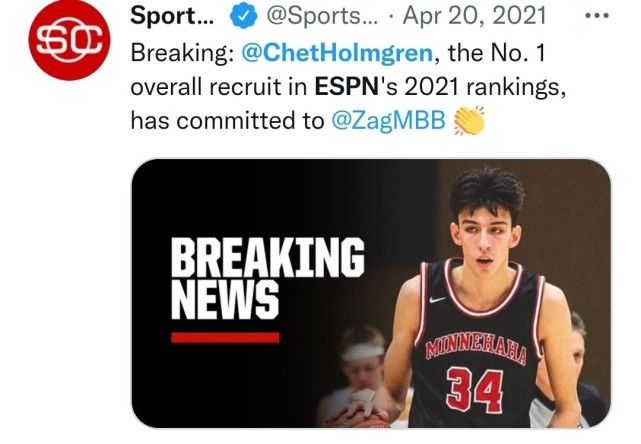Screen dimensions: 641x444
Task: Follow the @ZagMBB mention link
Action: point(389,120)
